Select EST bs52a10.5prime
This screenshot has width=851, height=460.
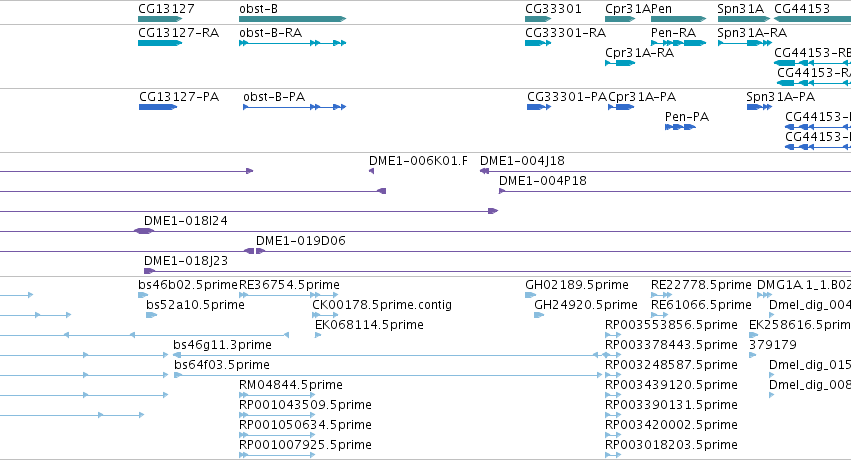(x=195, y=305)
